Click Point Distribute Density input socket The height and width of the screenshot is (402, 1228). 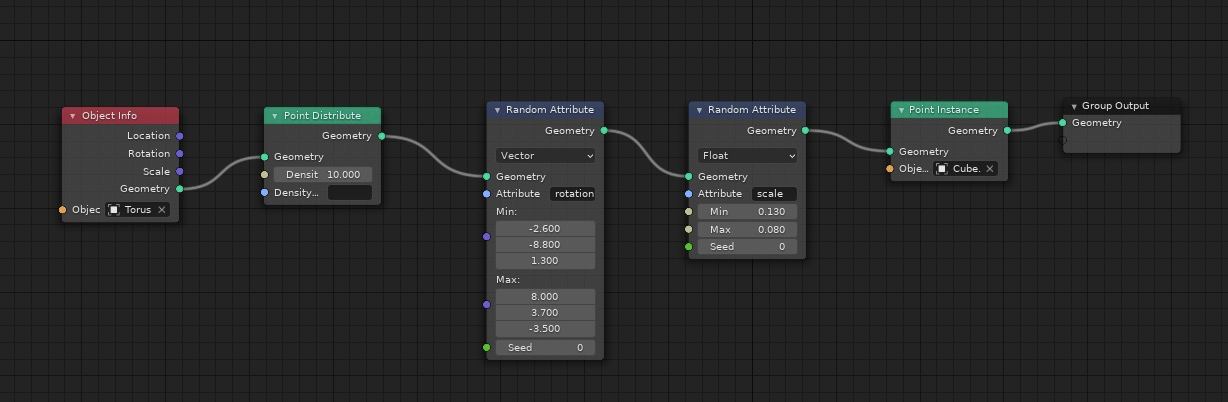[264, 175]
